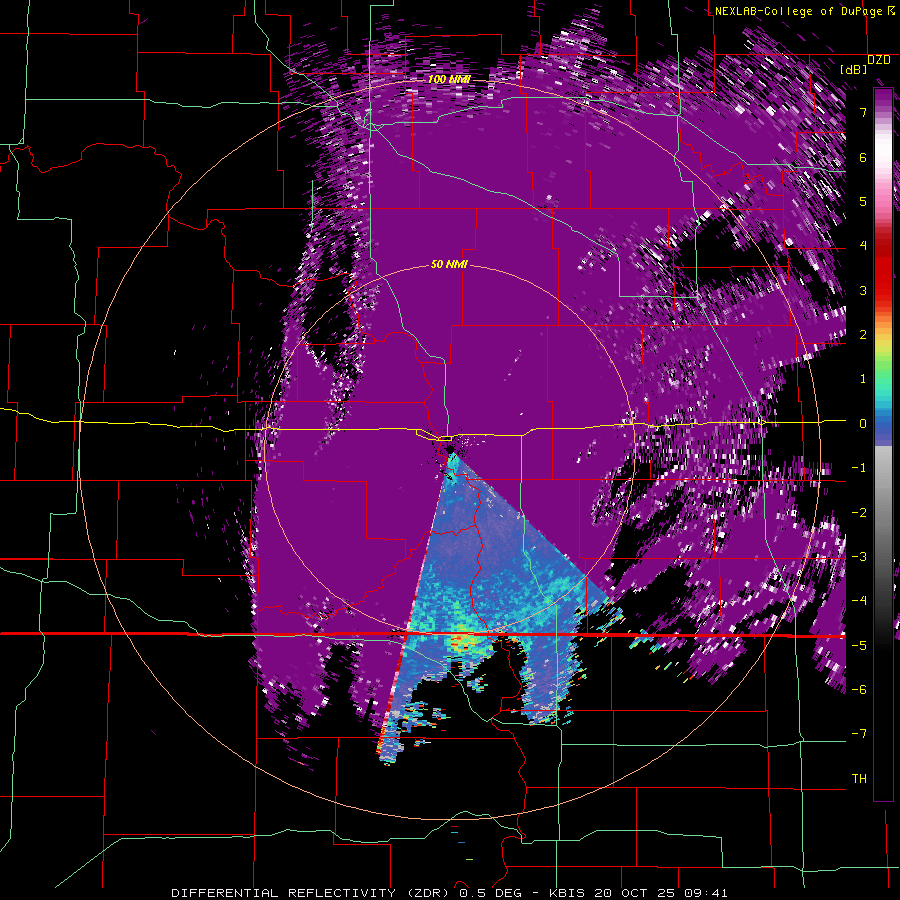
Task: Click the 1 value on the color scale
Action: tap(863, 379)
